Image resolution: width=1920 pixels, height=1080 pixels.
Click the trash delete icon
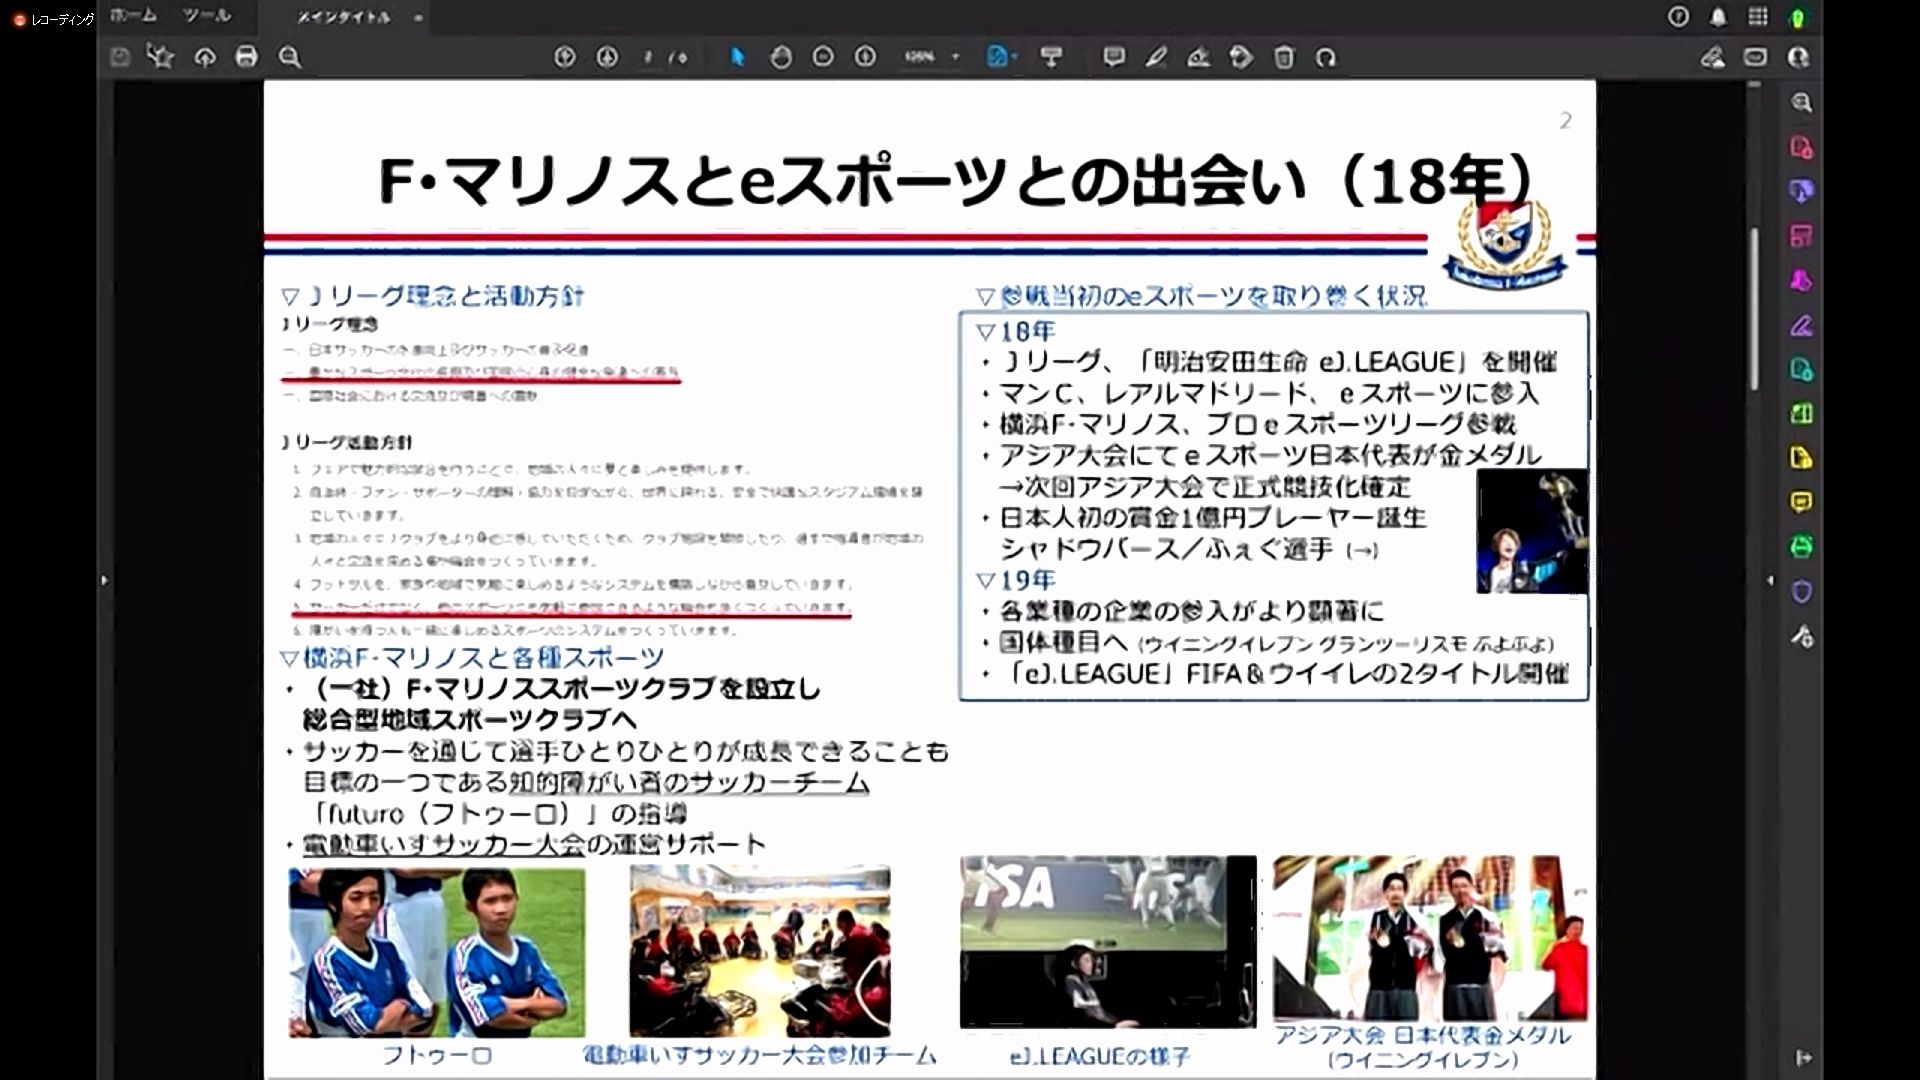click(1284, 57)
